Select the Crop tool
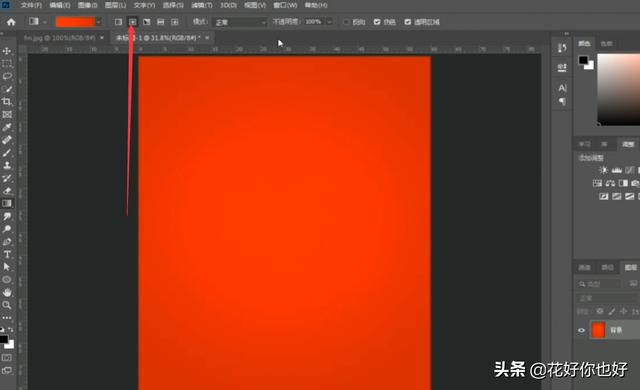The image size is (640, 390). 7,102
